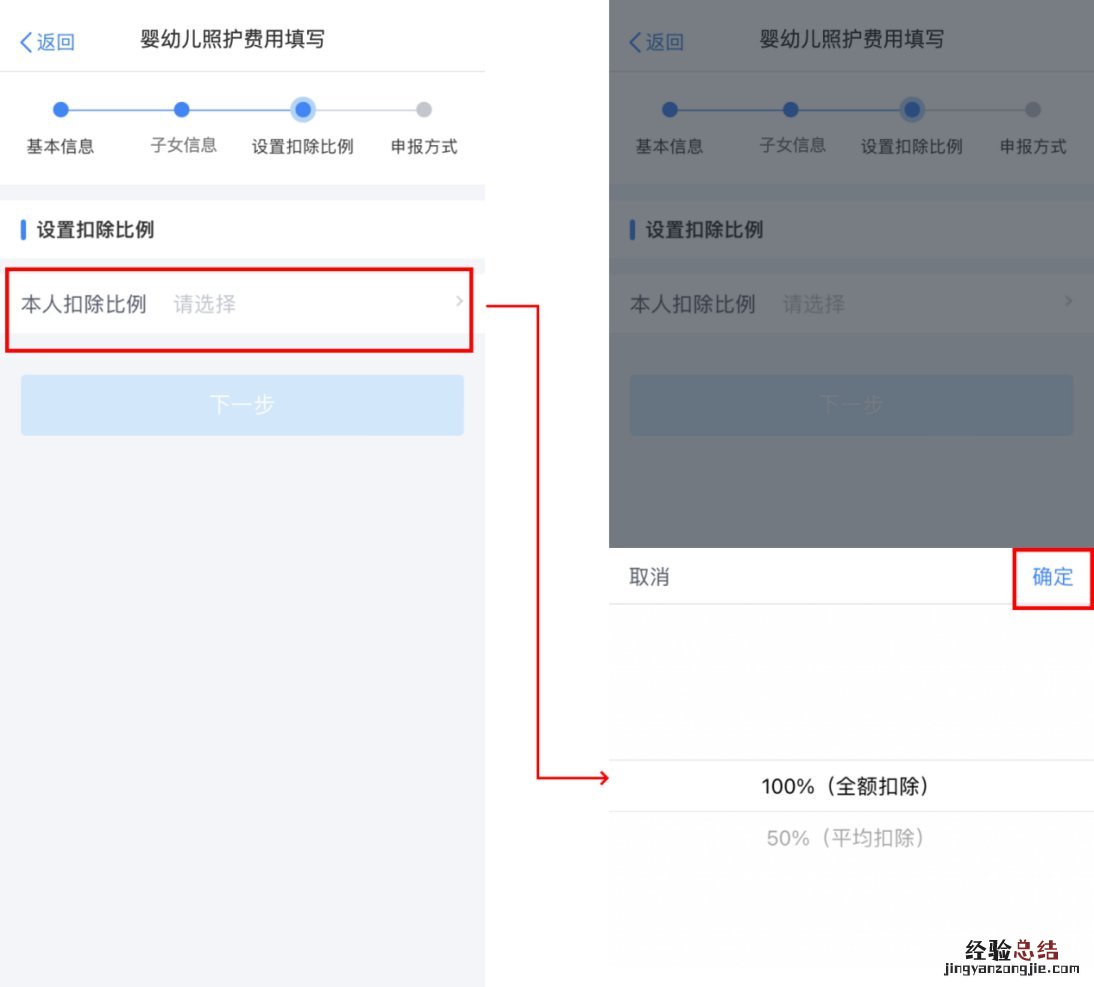The width and height of the screenshot is (1094, 987).
Task: Click the highlighted 设置扣除比例 step dot
Action: [302, 110]
